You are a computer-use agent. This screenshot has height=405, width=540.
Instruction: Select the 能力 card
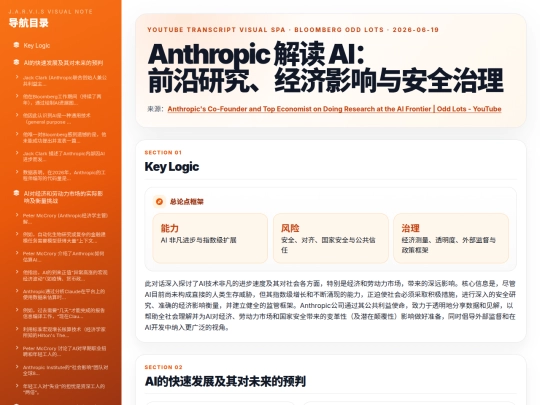(210, 238)
